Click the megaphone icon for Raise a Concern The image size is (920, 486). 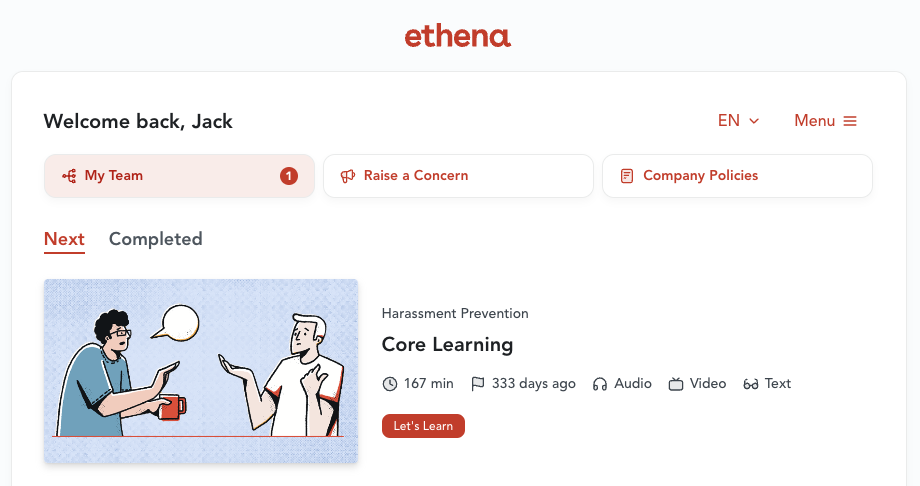348,176
